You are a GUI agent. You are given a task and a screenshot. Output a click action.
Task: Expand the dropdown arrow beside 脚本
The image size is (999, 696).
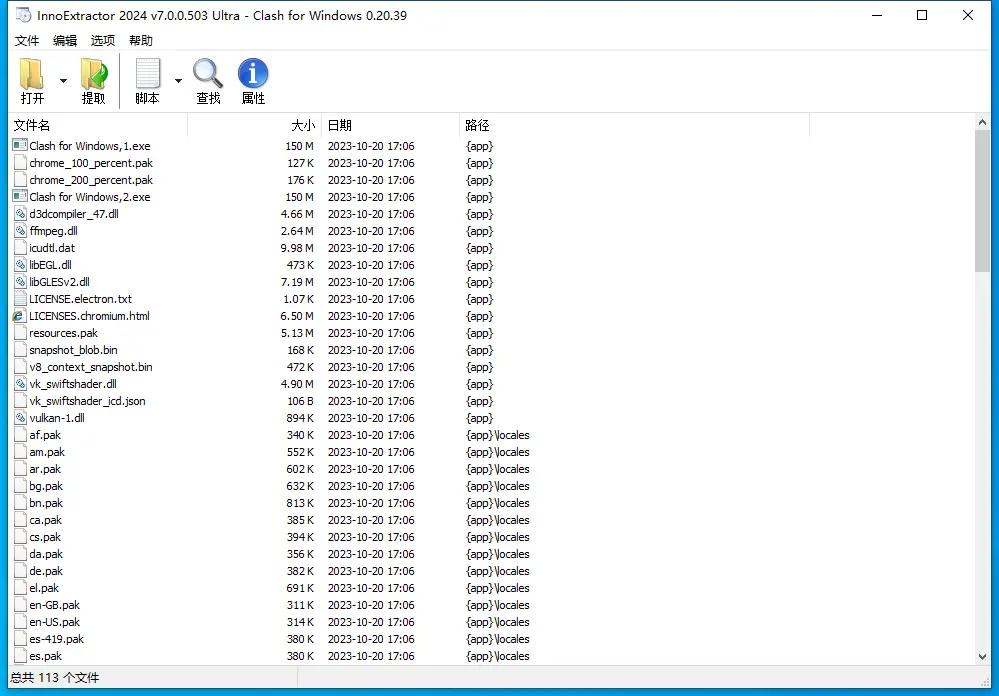pyautogui.click(x=178, y=80)
